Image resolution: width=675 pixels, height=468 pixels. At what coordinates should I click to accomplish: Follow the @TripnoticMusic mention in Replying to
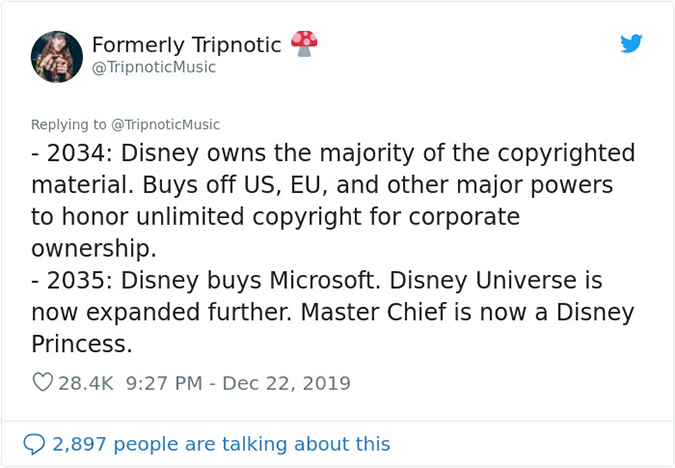(x=165, y=125)
